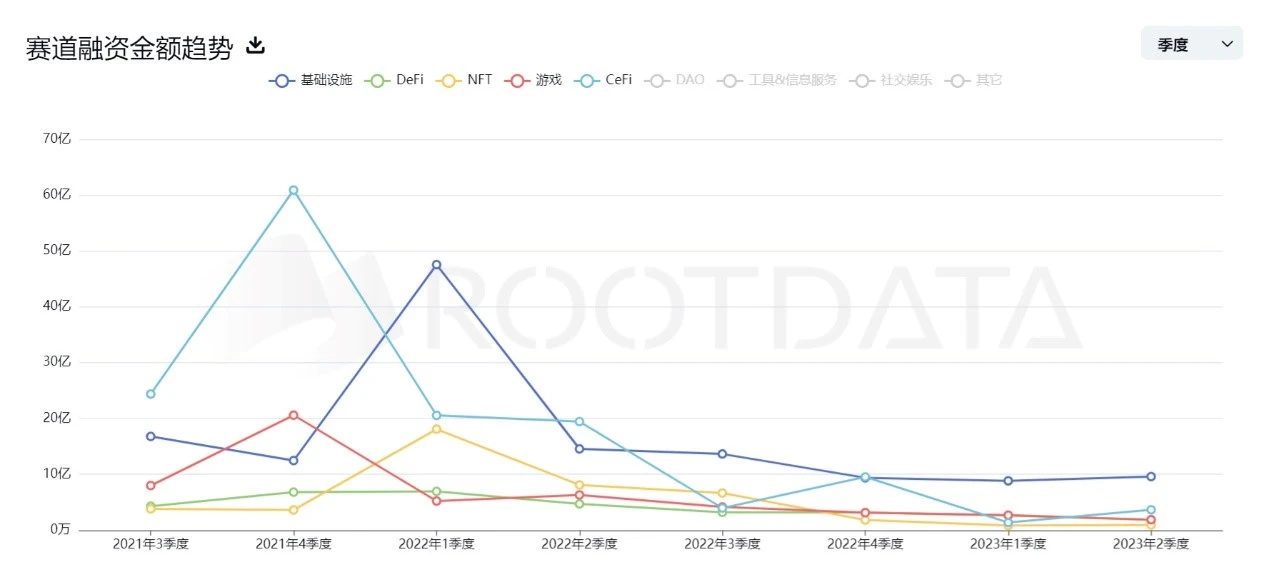
Task: Hide the 游戏 series in legend
Action: tap(534, 80)
